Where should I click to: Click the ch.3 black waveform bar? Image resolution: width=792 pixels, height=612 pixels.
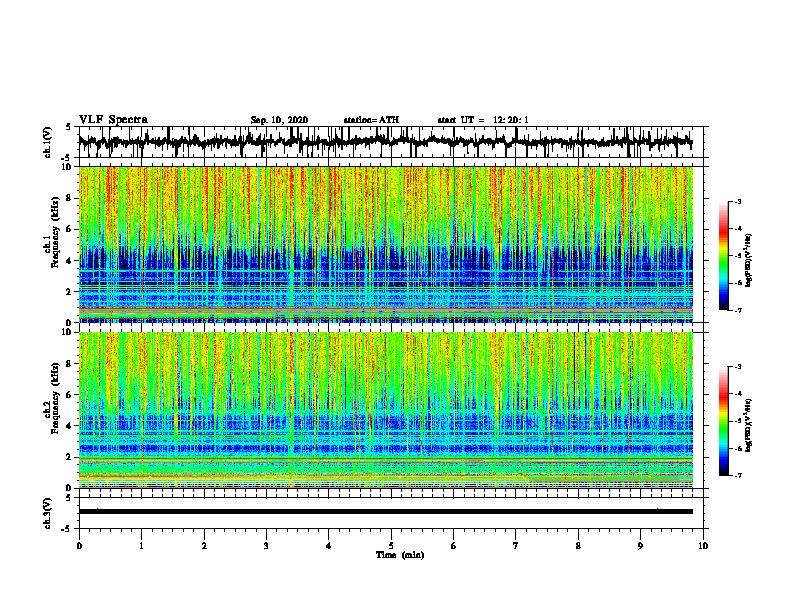[x=386, y=512]
